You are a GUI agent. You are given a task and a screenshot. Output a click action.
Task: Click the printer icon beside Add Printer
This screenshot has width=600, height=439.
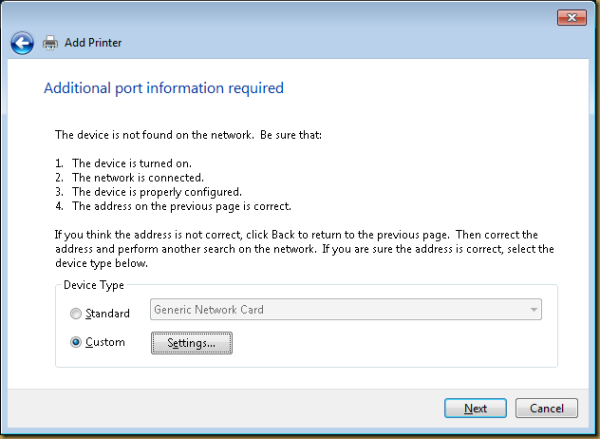coord(51,43)
